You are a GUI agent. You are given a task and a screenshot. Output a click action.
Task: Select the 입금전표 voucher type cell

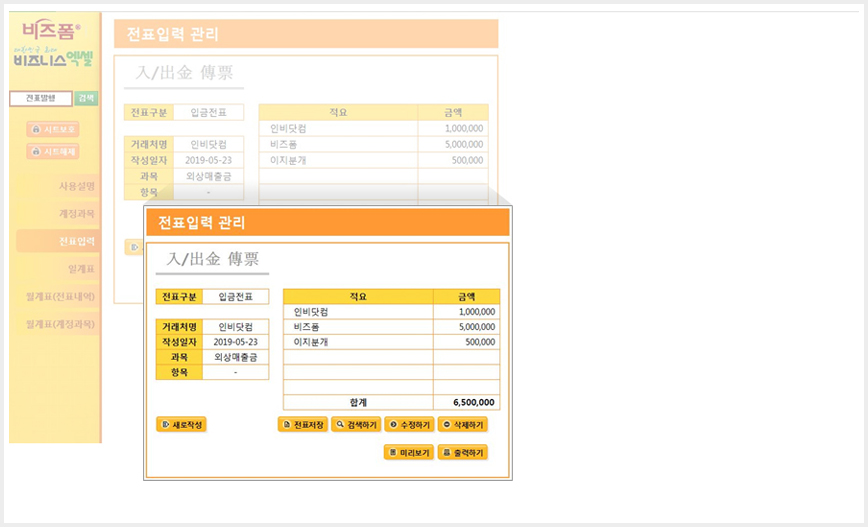click(x=236, y=297)
